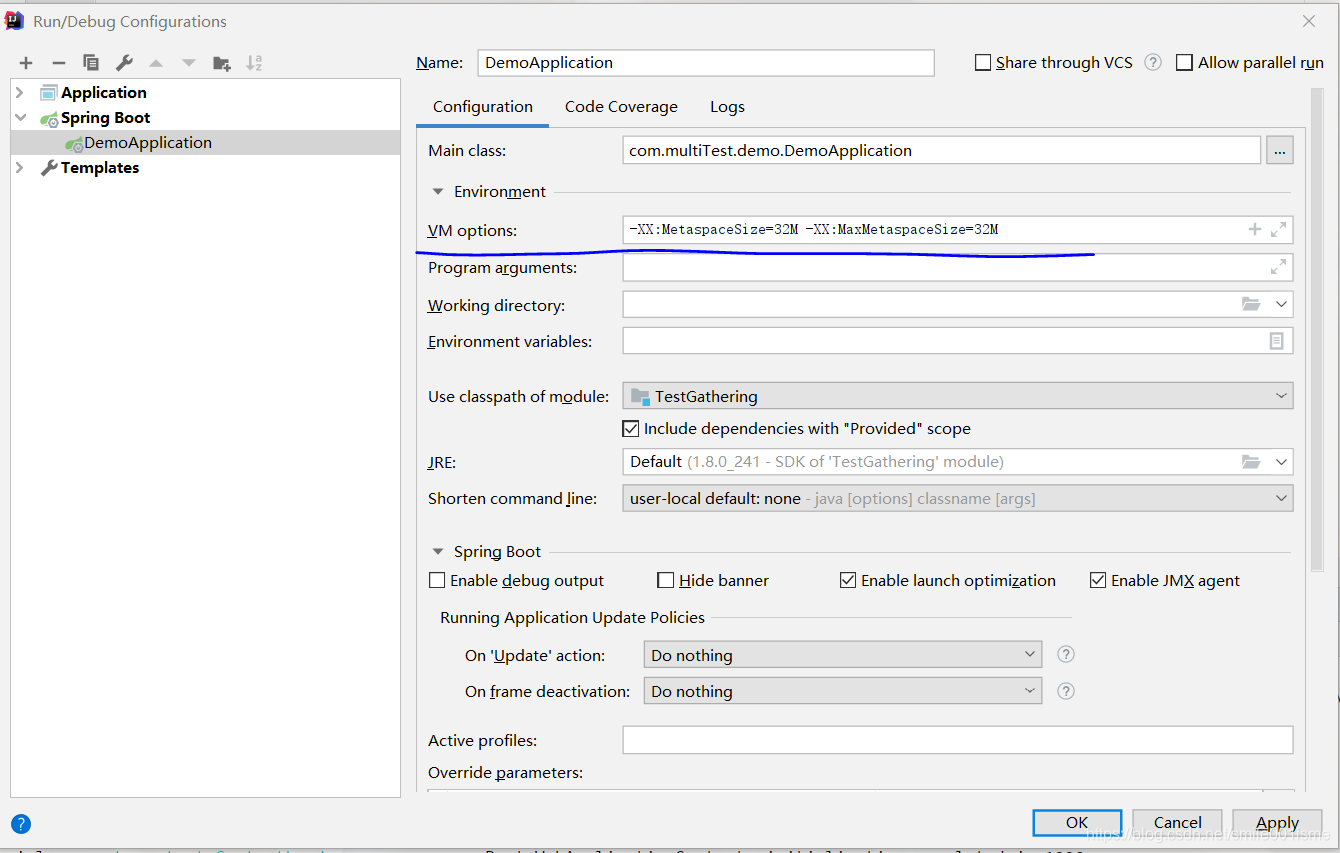The height and width of the screenshot is (853, 1340).
Task: Collapse Spring Boot tree node
Action: tap(20, 117)
